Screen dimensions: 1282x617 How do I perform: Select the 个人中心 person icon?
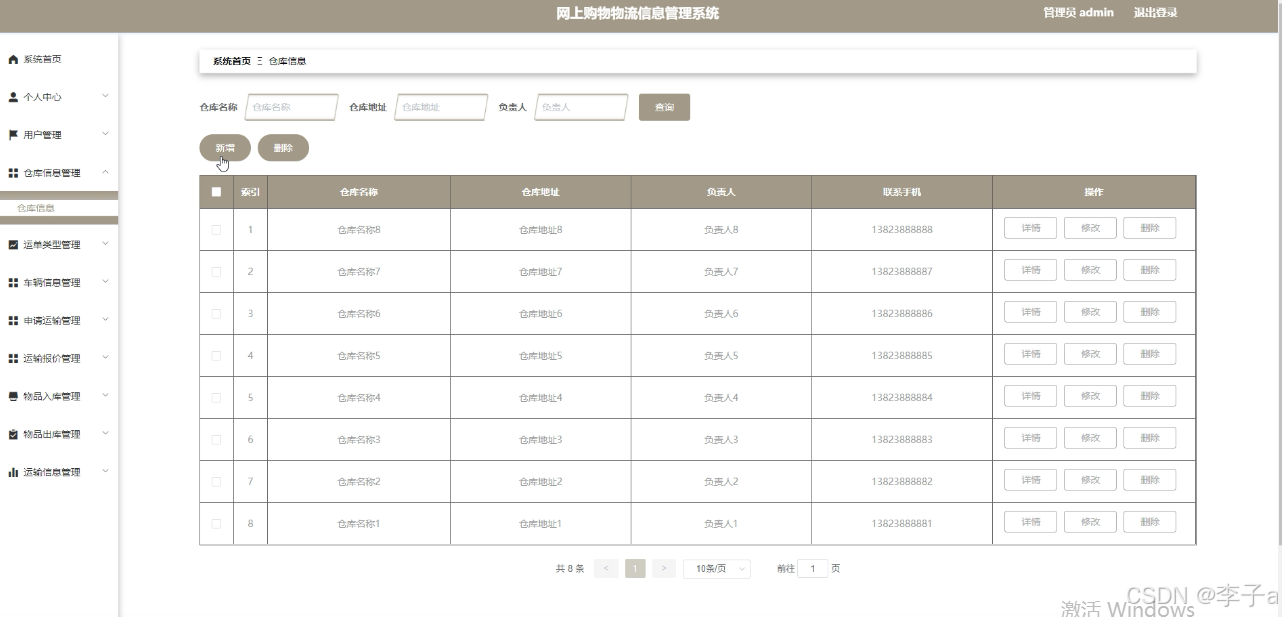click(x=12, y=97)
